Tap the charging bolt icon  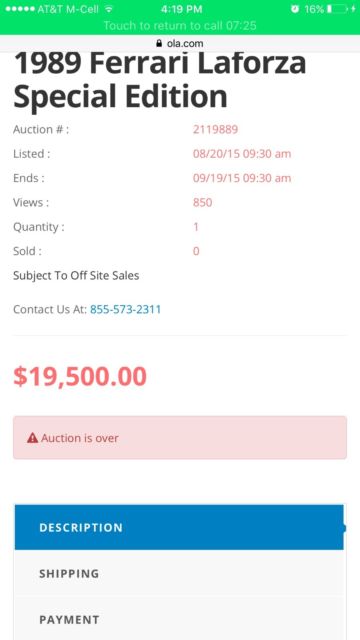tap(353, 9)
